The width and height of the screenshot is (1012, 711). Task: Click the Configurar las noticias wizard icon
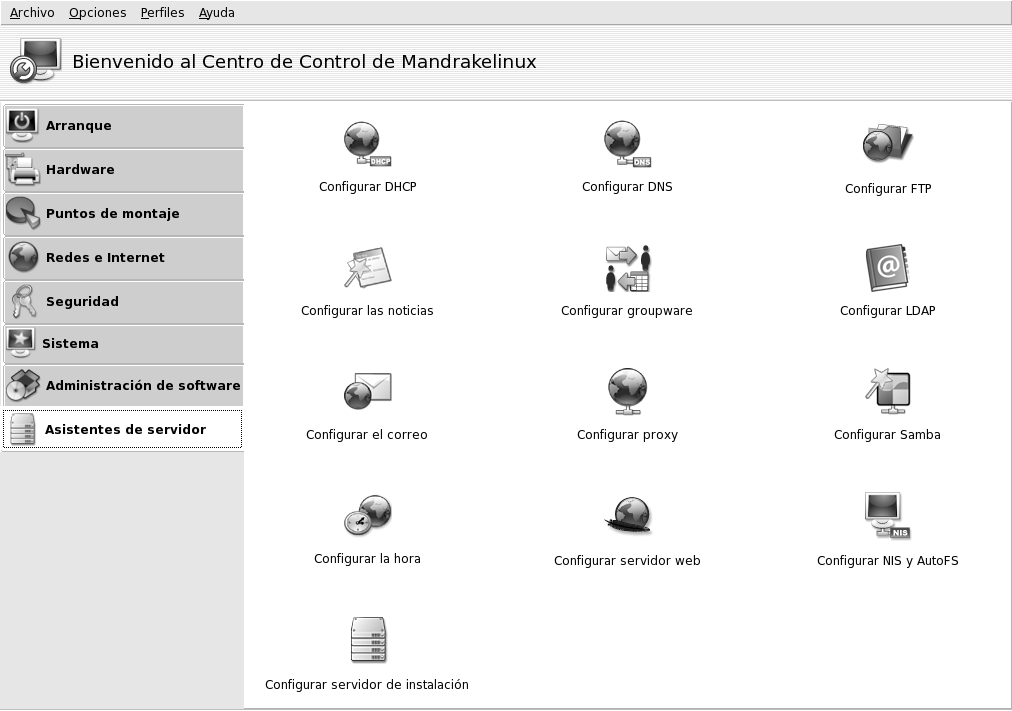click(x=367, y=267)
